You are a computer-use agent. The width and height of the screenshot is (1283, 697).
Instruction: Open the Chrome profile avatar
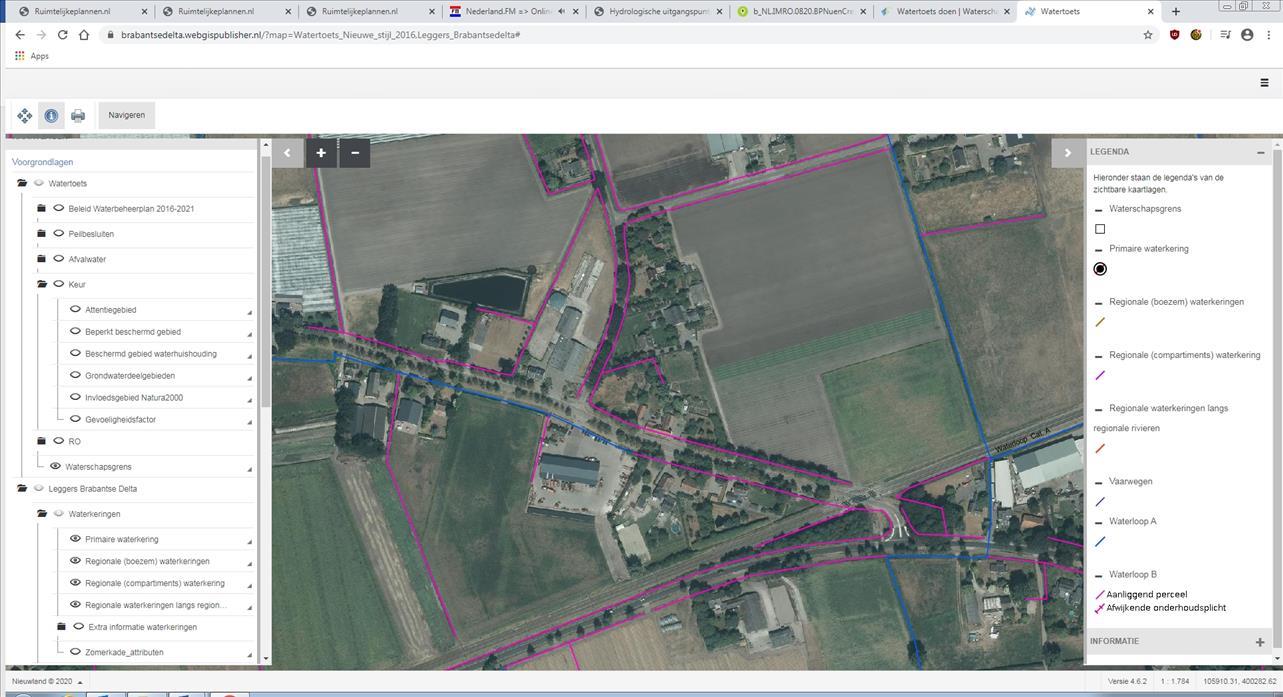1247,35
